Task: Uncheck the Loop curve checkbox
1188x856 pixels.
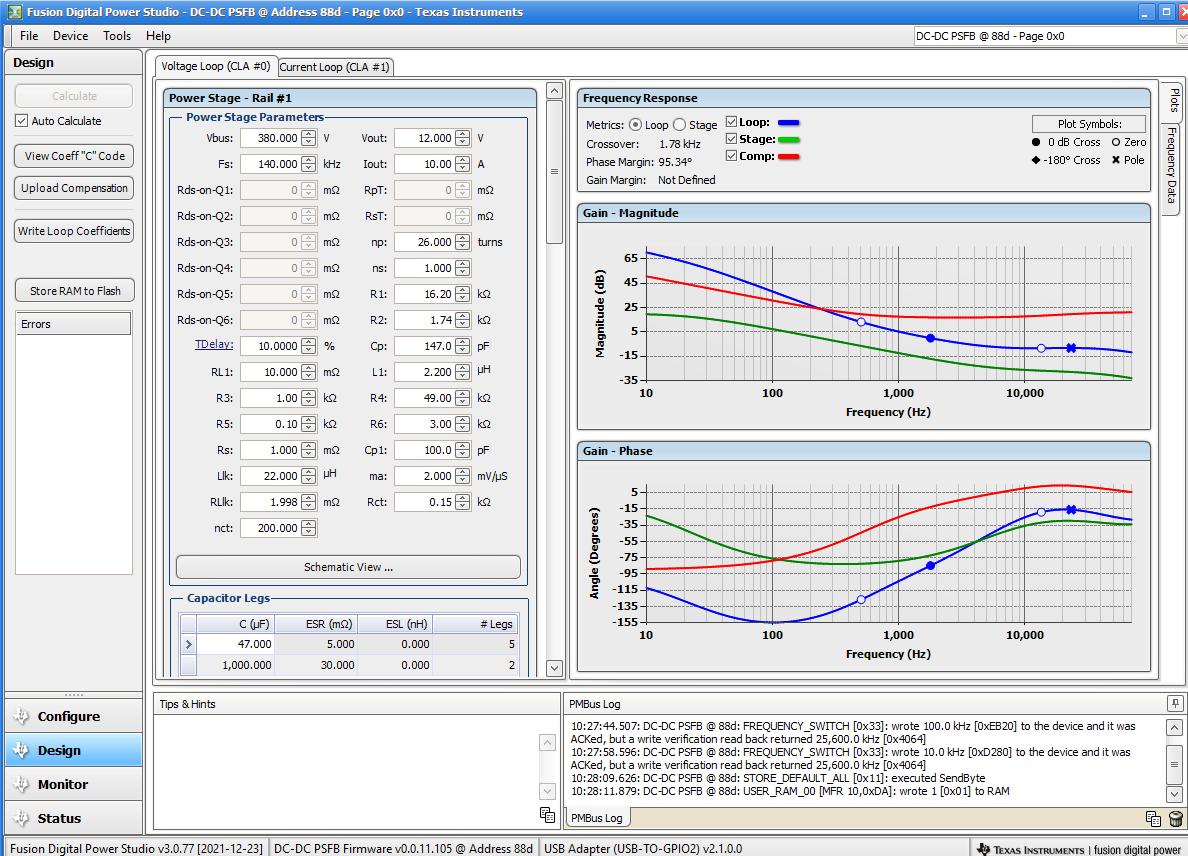Action: (x=732, y=122)
